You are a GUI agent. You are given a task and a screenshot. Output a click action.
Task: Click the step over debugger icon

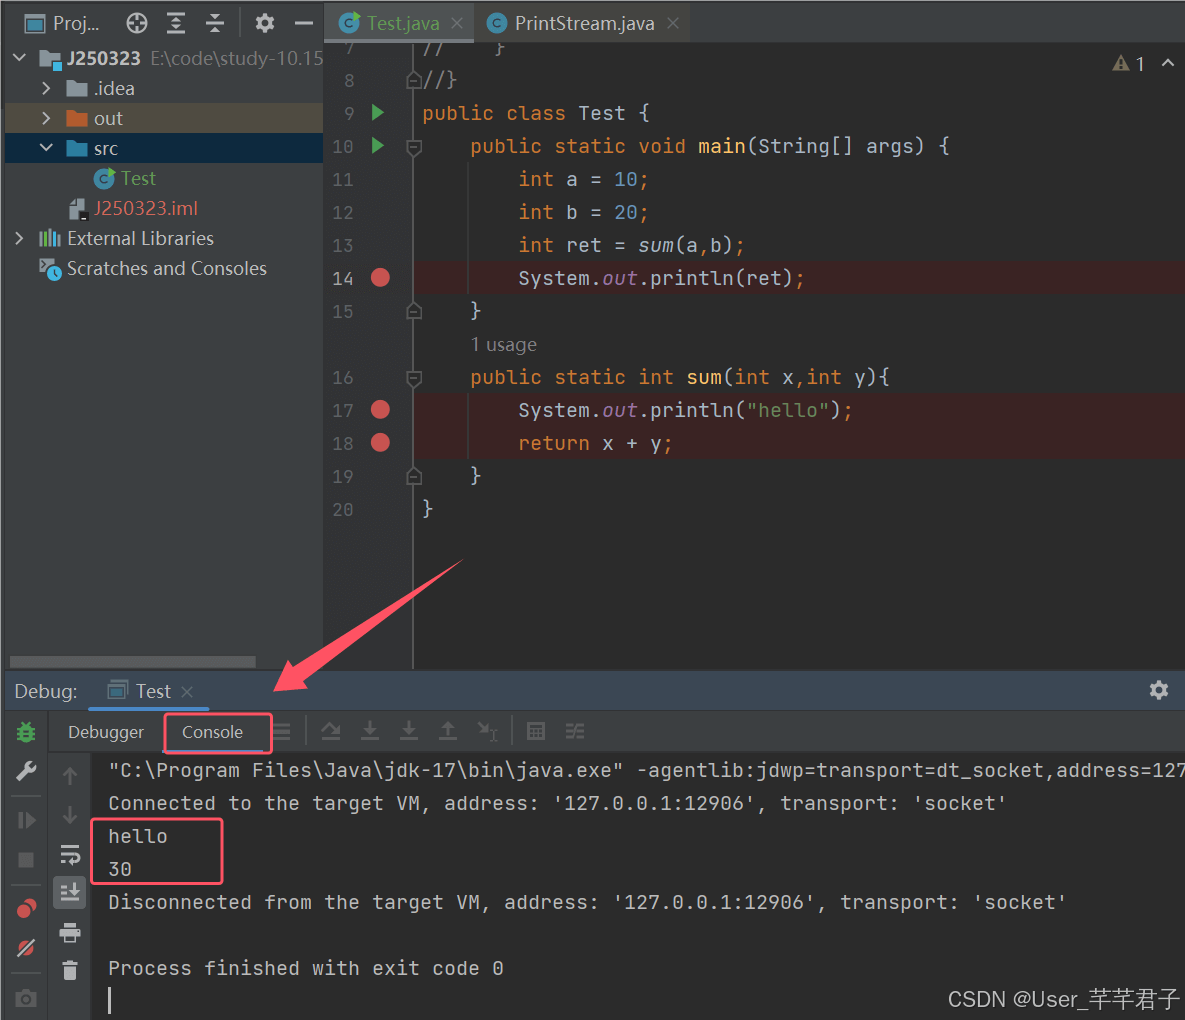pos(330,731)
